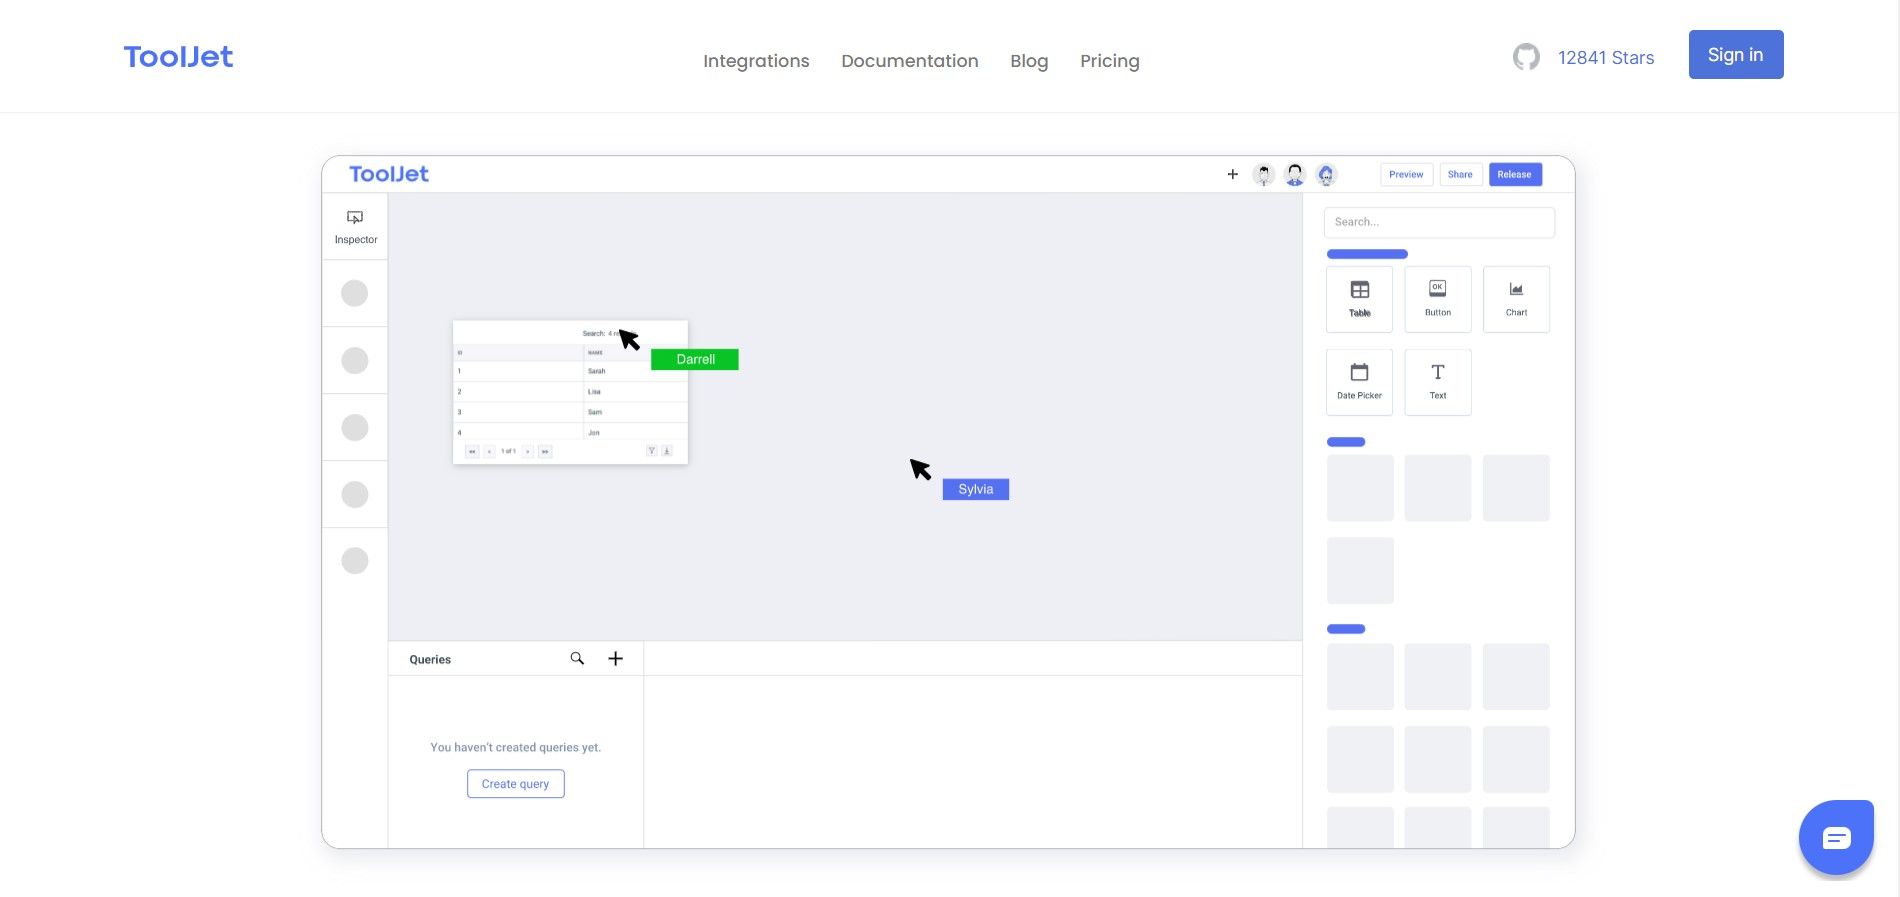This screenshot has width=1900, height=897.
Task: Open the Blog menu link
Action: point(1029,61)
